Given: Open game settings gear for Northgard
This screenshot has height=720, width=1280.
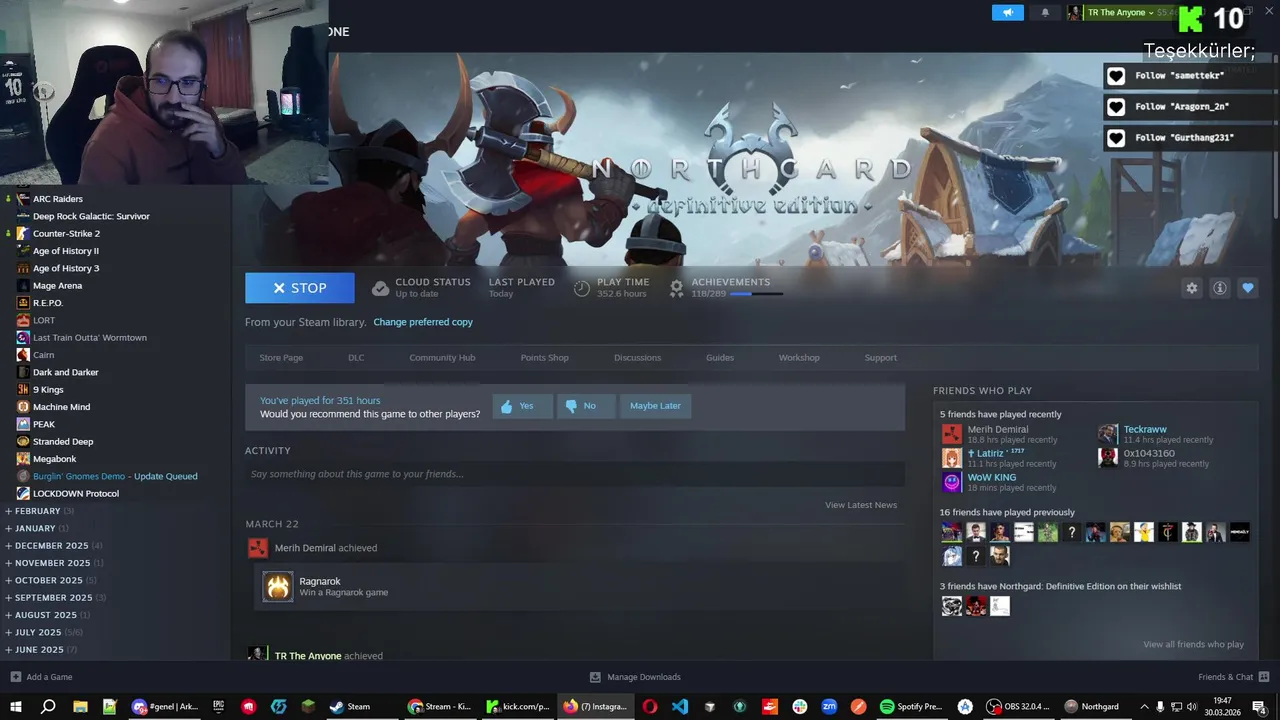Looking at the screenshot, I should click(x=1191, y=288).
